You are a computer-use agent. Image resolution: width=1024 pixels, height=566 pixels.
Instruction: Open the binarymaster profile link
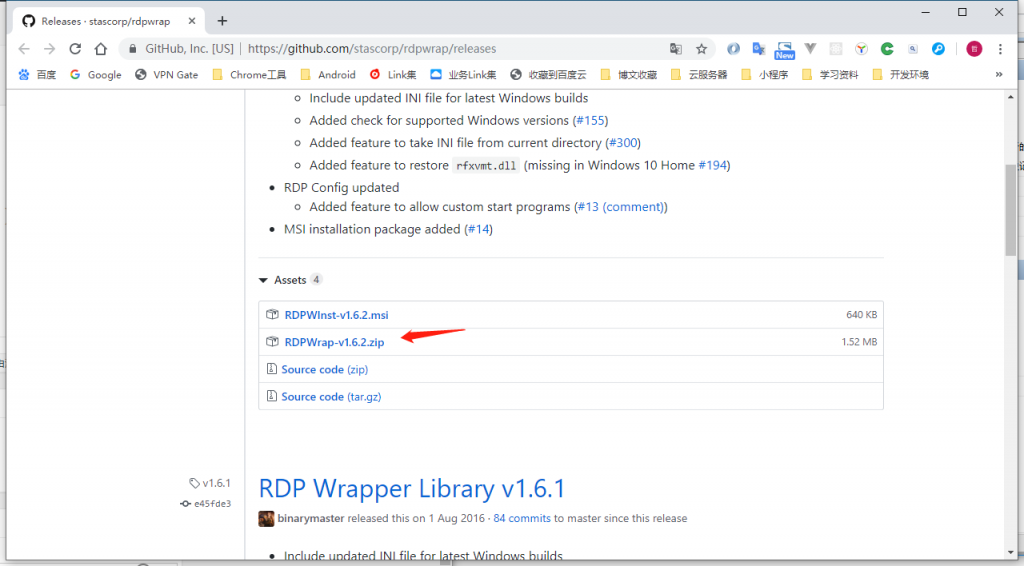coord(311,518)
